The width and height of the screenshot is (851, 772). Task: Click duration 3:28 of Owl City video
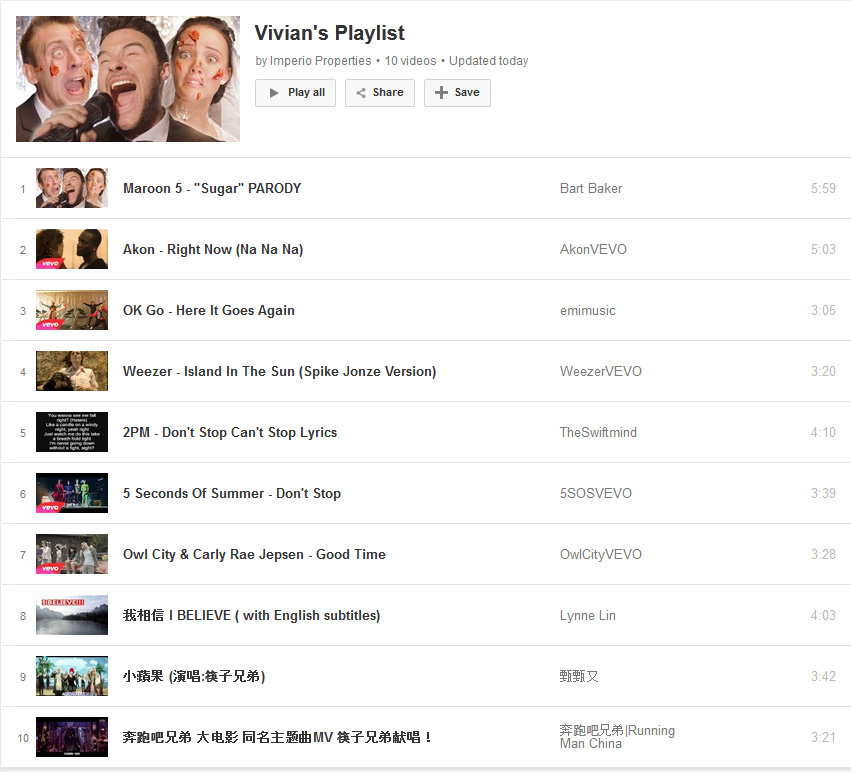[x=823, y=554]
